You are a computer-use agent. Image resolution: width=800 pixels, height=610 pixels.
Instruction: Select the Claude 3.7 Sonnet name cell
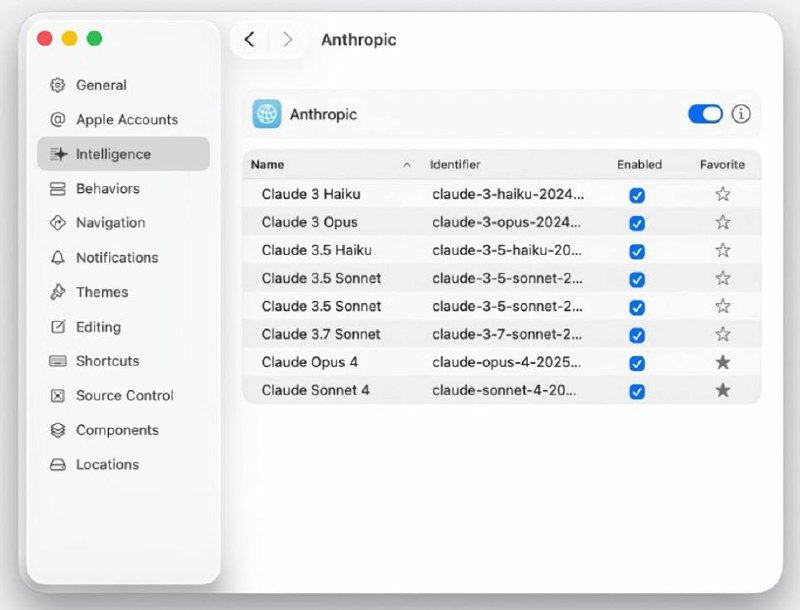(x=321, y=335)
